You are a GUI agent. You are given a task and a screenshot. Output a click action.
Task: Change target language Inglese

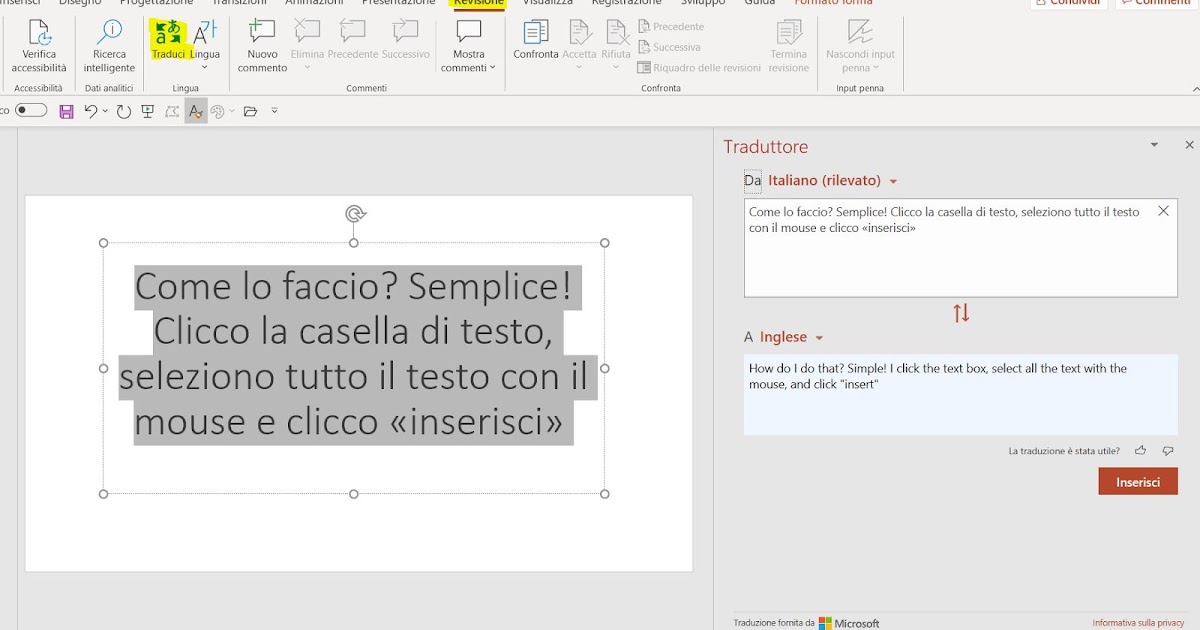792,338
